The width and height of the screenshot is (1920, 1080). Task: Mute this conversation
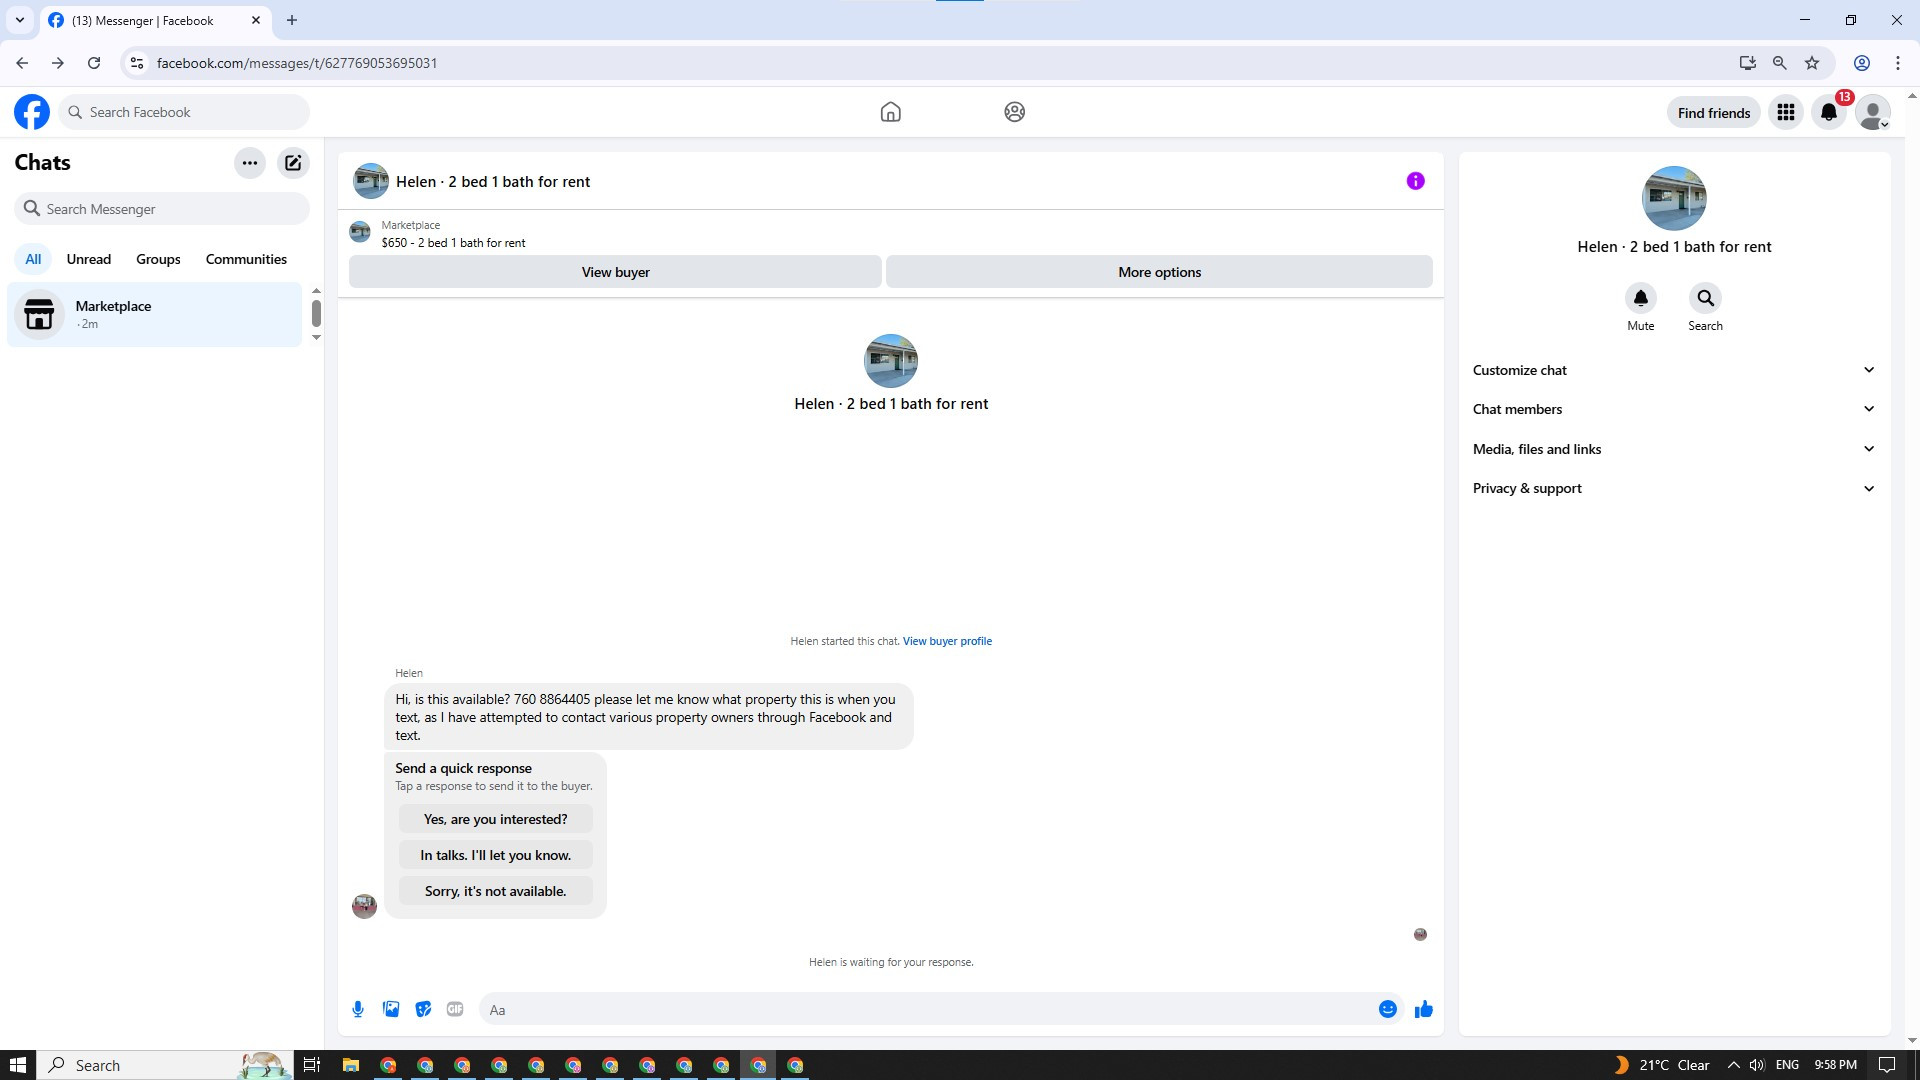click(1640, 299)
